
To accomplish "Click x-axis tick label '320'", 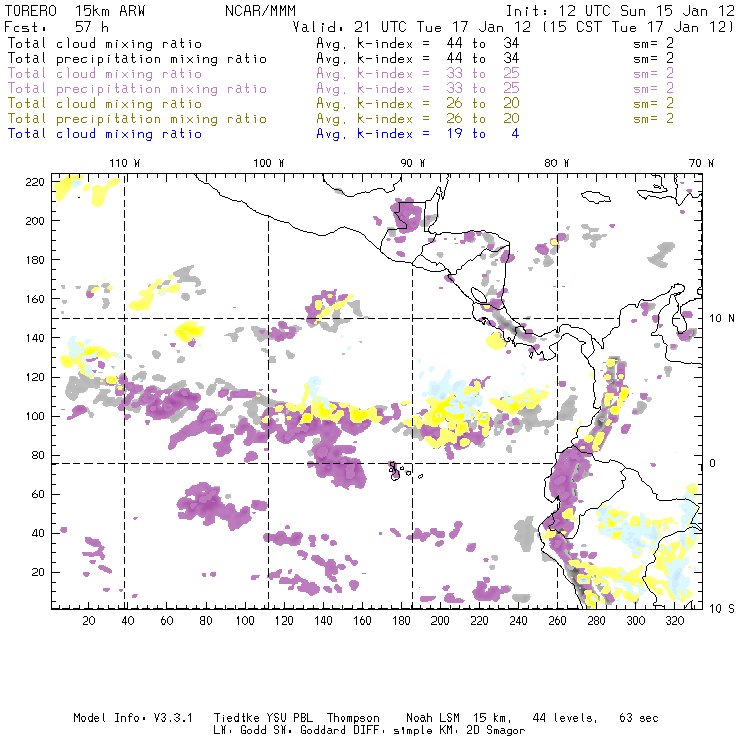I will coord(674,621).
